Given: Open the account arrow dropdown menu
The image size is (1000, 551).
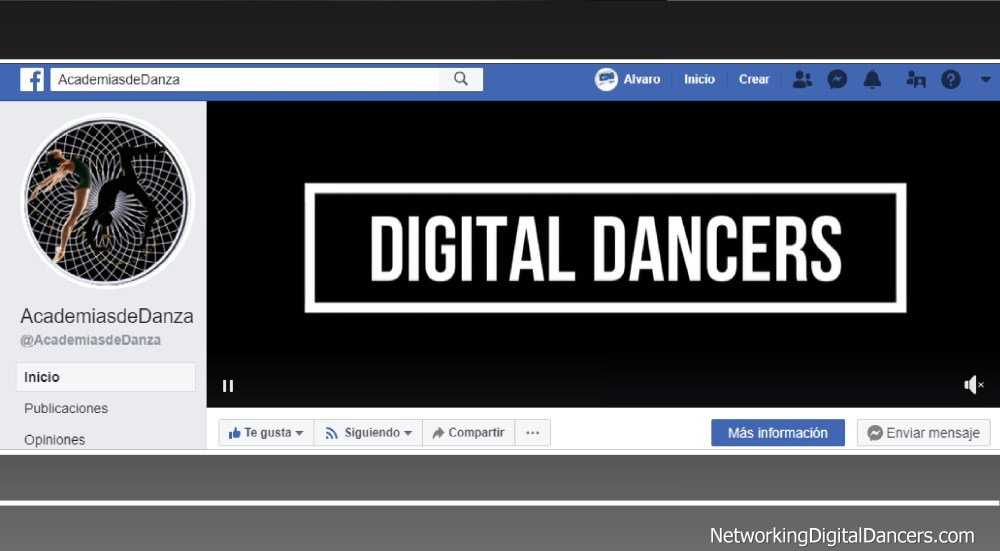Looking at the screenshot, I should click(985, 80).
